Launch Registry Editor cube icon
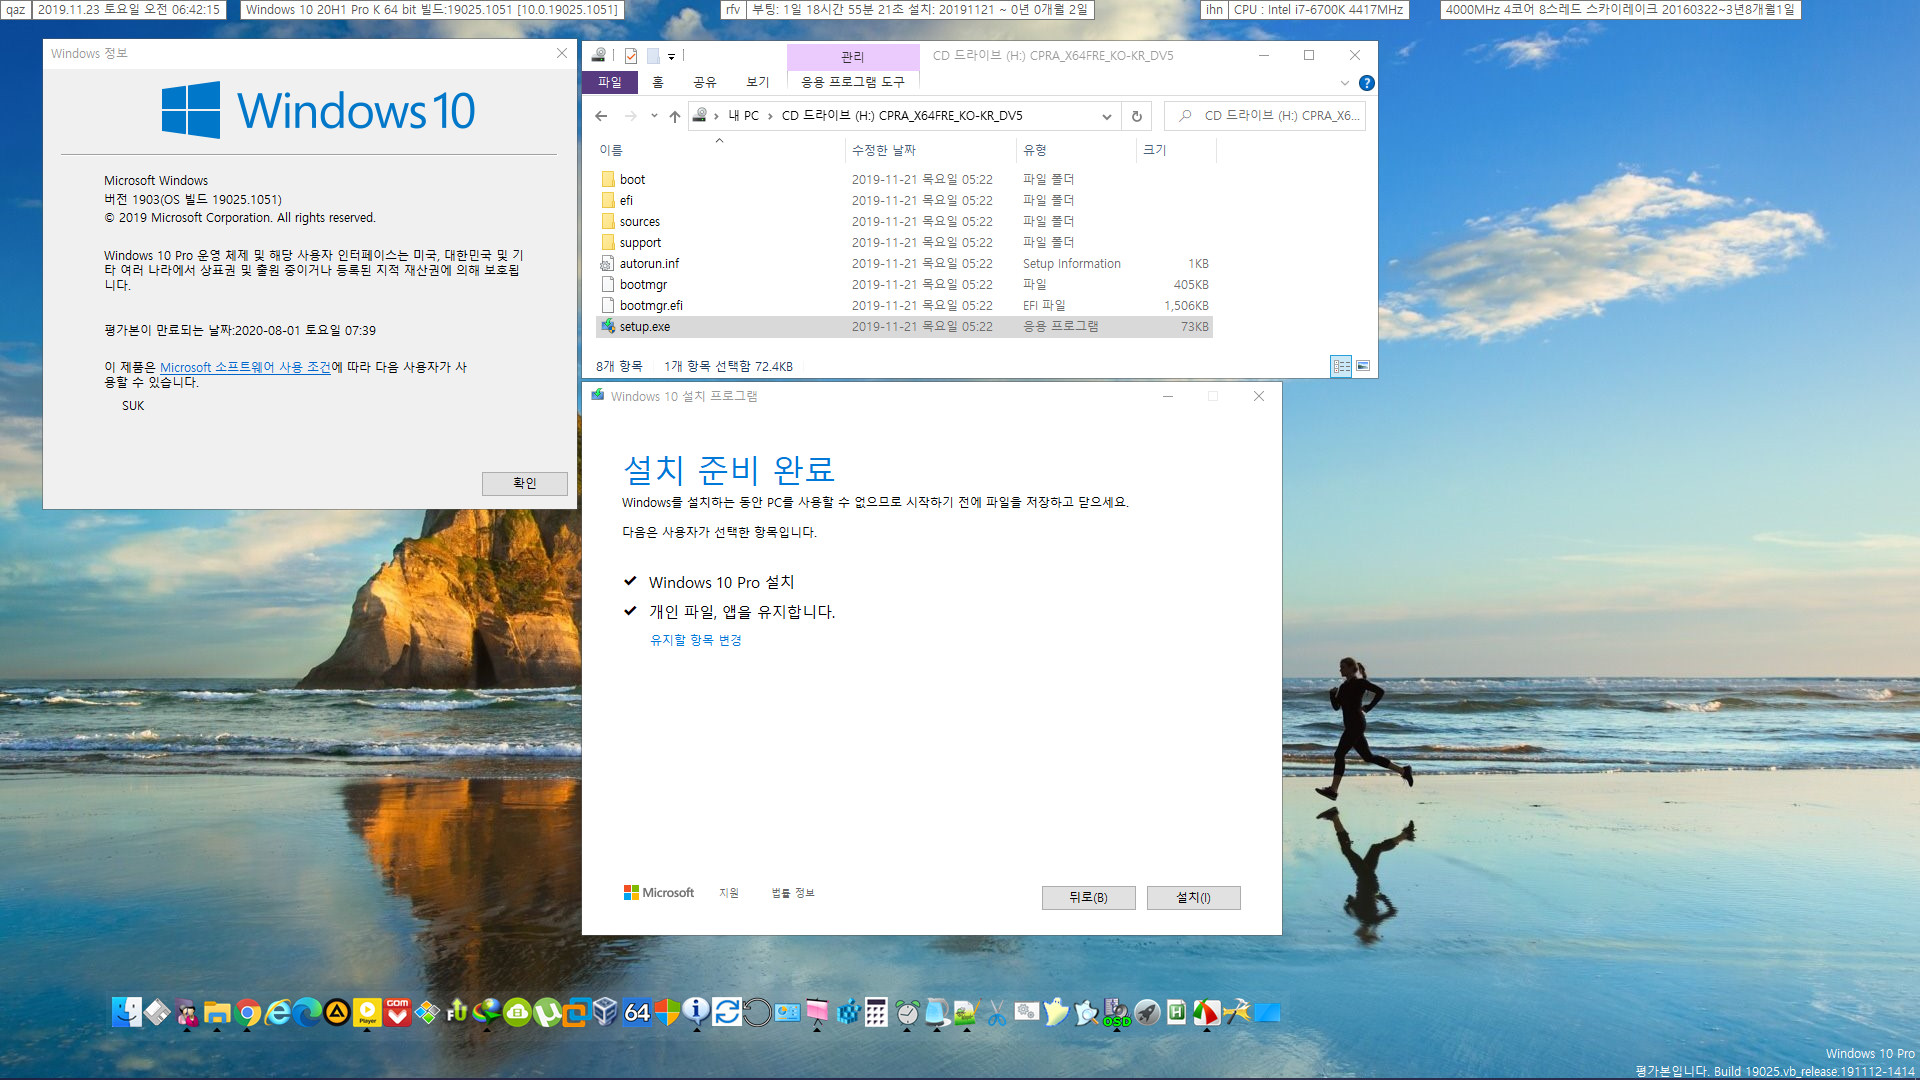 coord(847,1013)
